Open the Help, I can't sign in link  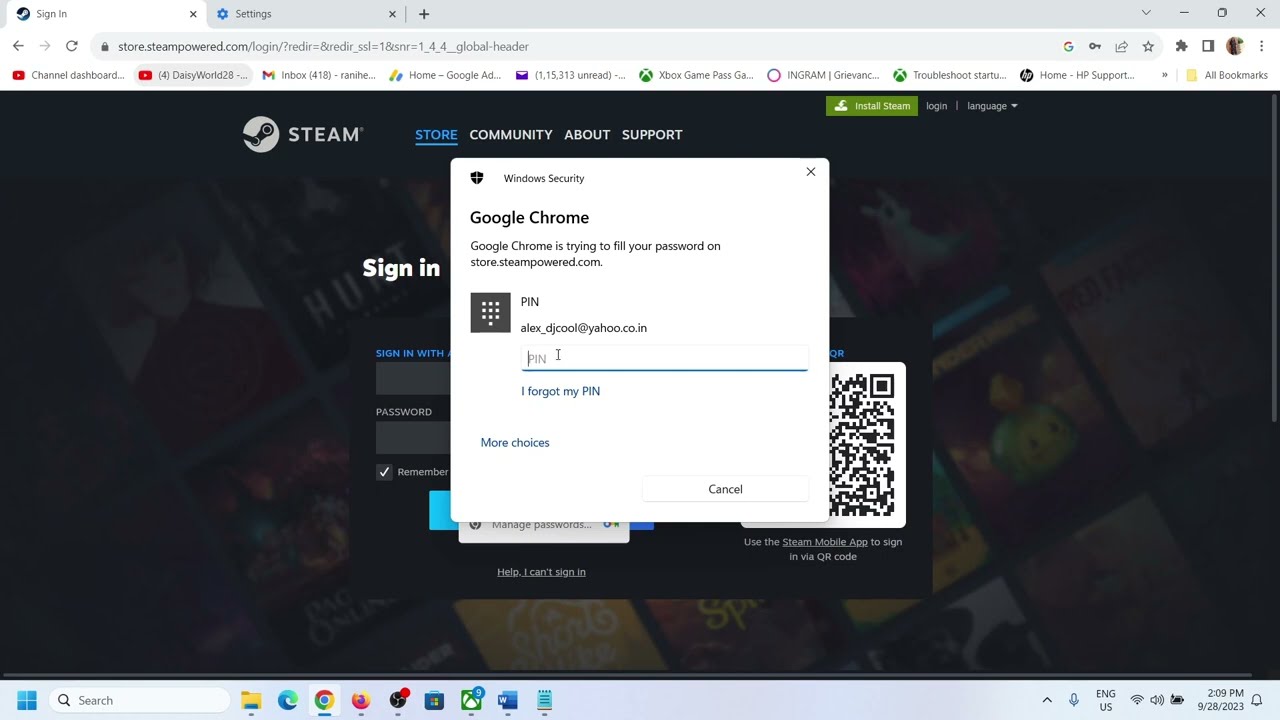click(x=541, y=572)
